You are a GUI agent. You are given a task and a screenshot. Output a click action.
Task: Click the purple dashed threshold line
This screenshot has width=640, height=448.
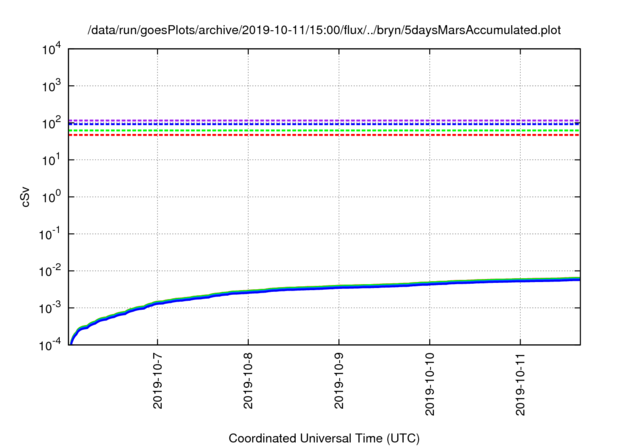[324, 120]
